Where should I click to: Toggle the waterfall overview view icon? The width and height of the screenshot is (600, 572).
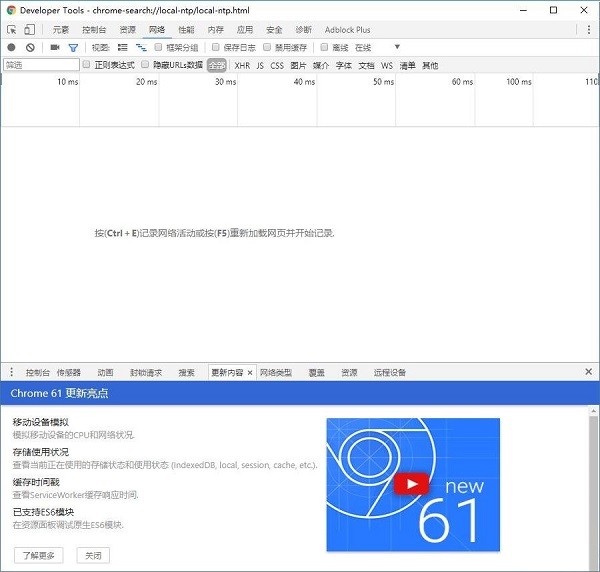click(x=141, y=47)
